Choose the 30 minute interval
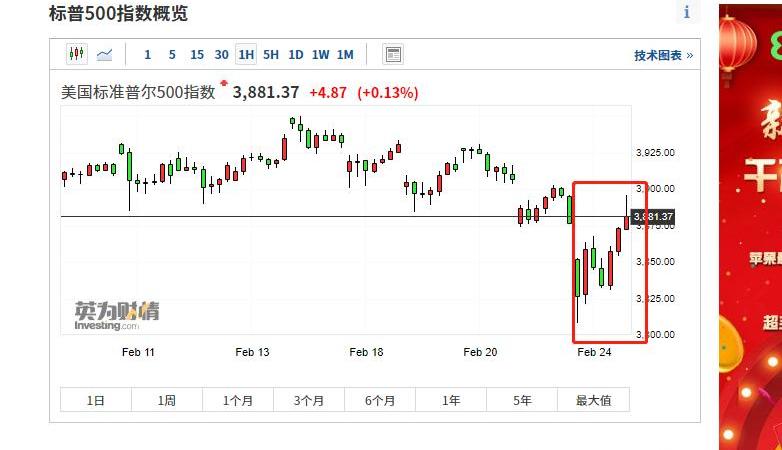 pos(221,55)
